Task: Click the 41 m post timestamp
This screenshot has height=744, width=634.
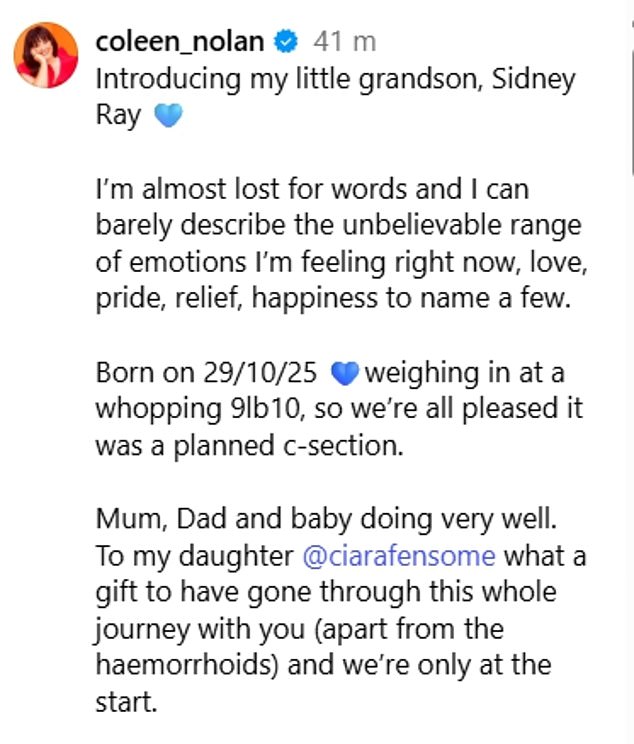Action: point(344,42)
